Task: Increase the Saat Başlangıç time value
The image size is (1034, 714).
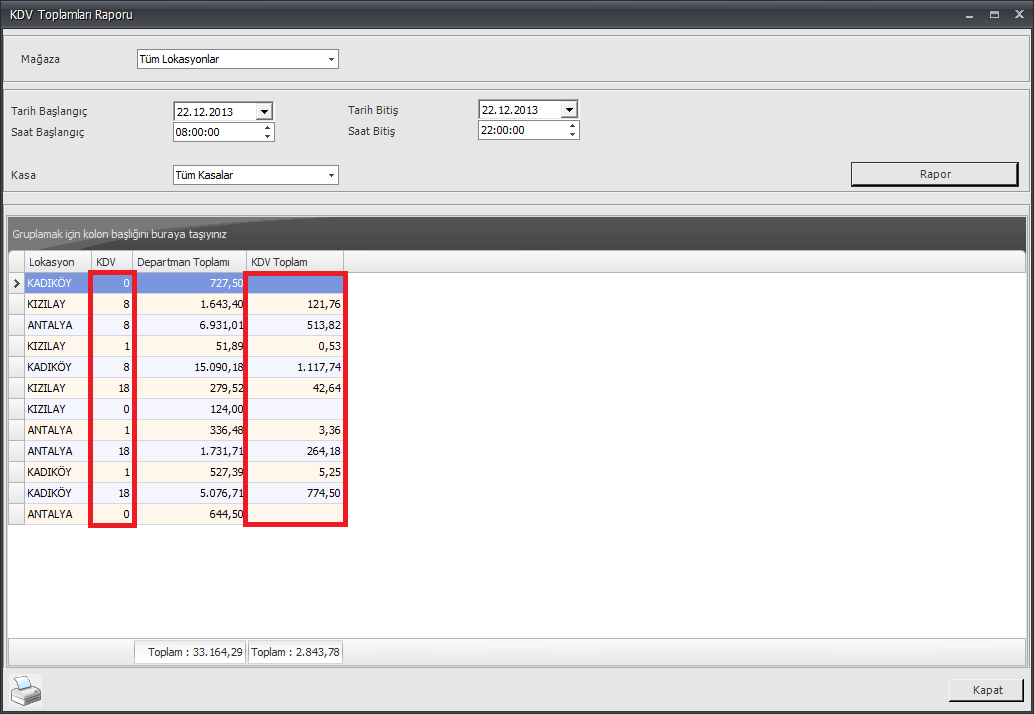Action: (267, 127)
